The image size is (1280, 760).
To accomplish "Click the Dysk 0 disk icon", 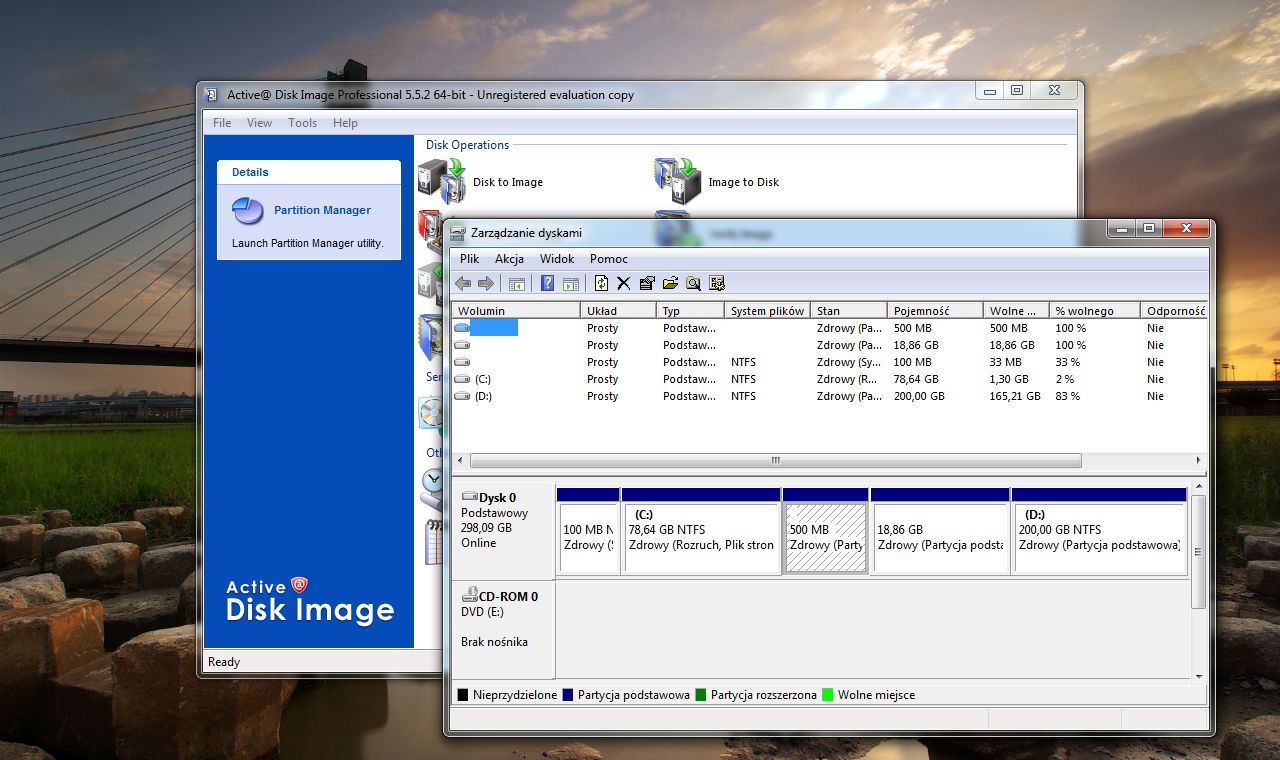I will [469, 497].
